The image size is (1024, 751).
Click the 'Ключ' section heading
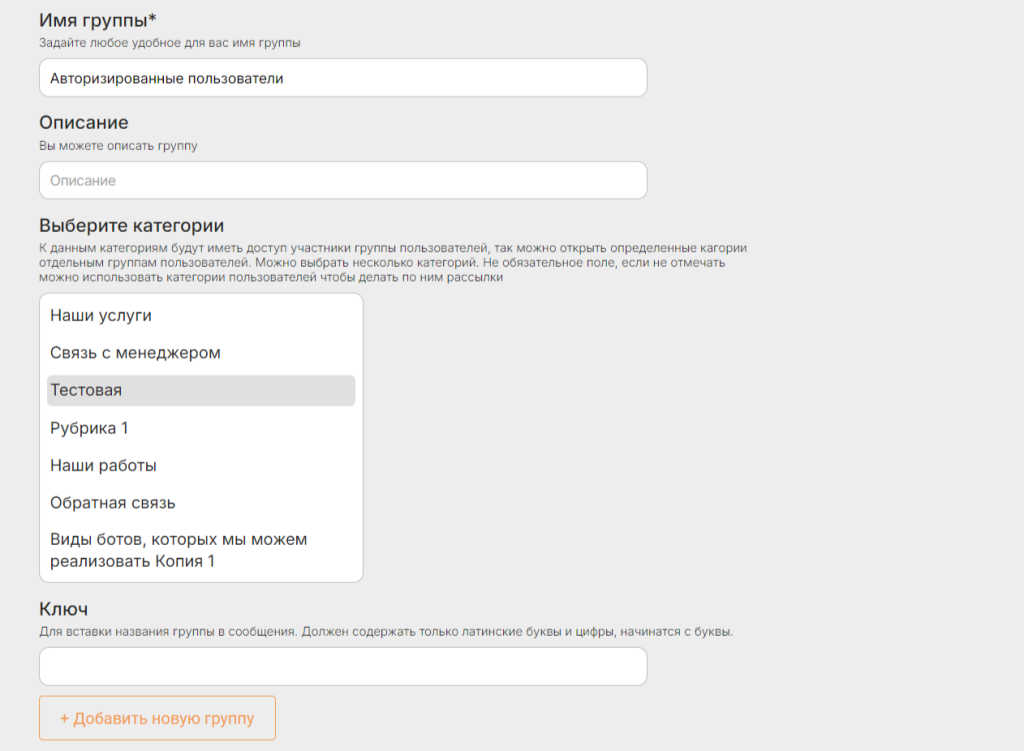(x=63, y=609)
